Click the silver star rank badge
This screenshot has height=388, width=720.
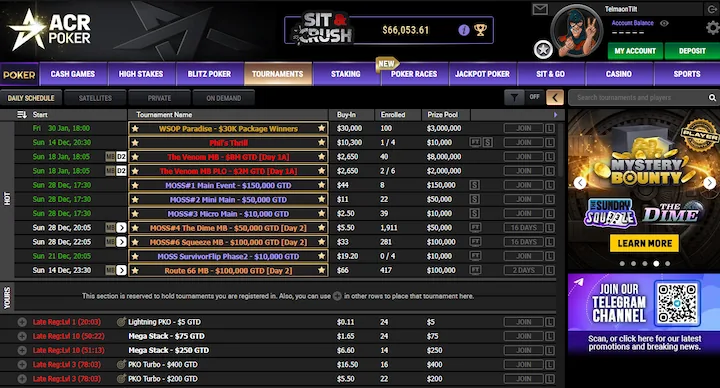pyautogui.click(x=543, y=49)
